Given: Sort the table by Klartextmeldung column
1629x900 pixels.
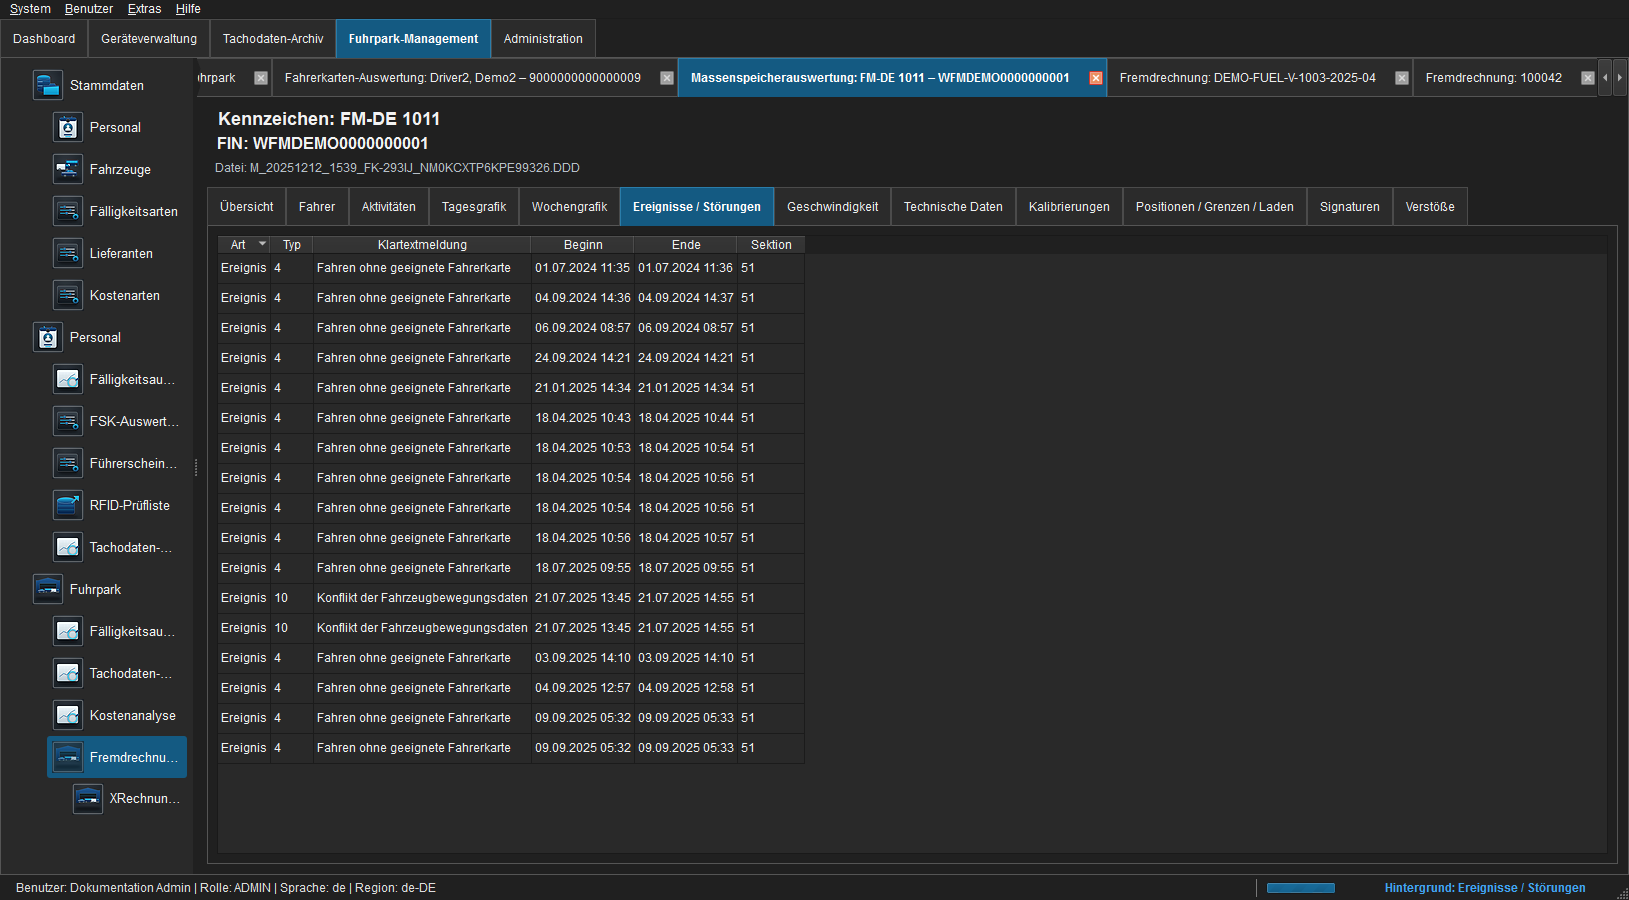Looking at the screenshot, I should click(422, 244).
